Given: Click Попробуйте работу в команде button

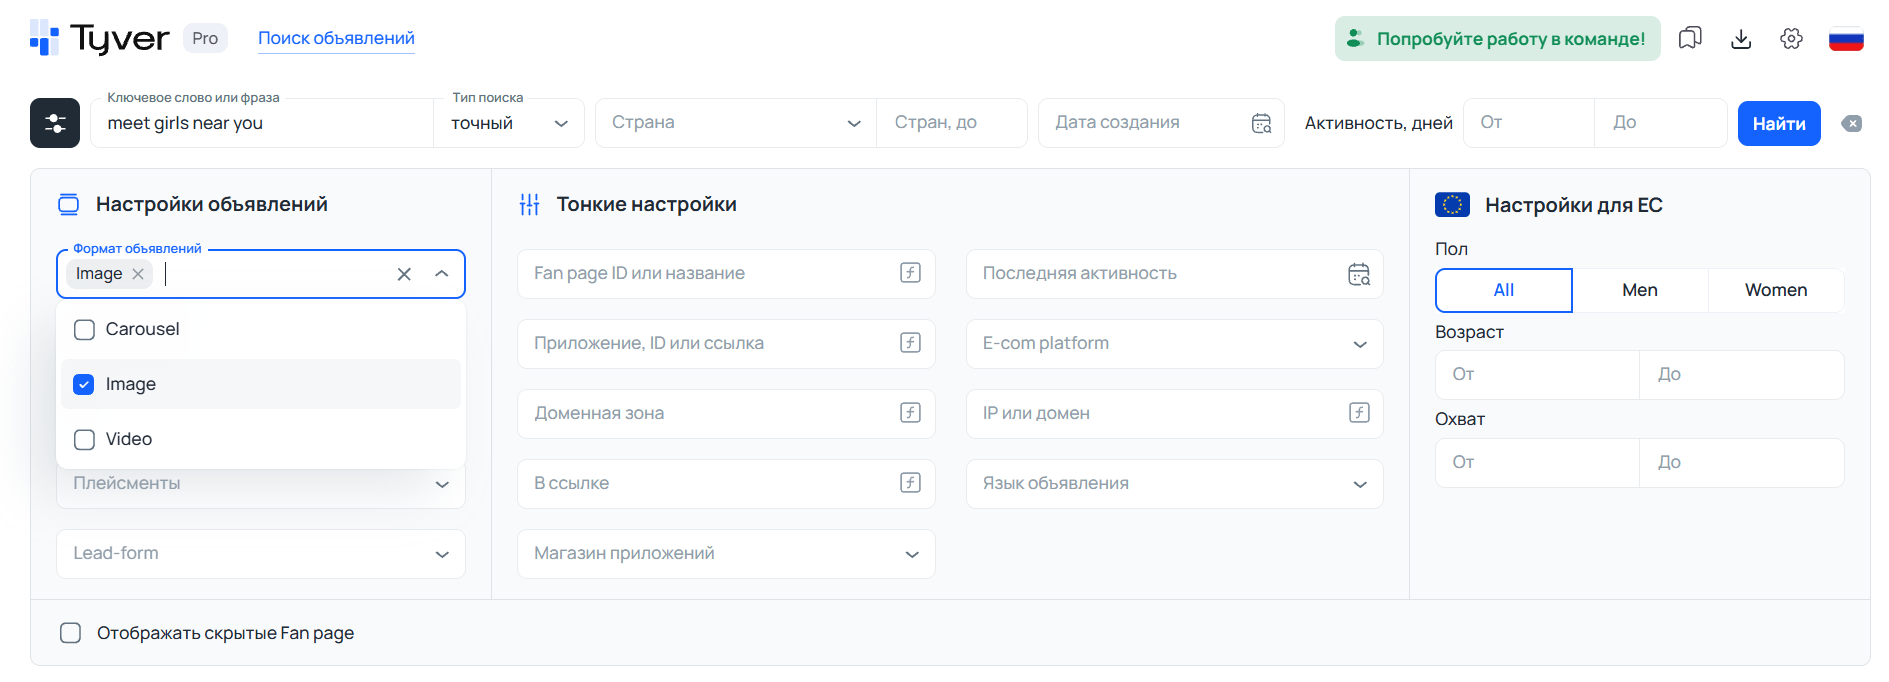Looking at the screenshot, I should 1497,38.
